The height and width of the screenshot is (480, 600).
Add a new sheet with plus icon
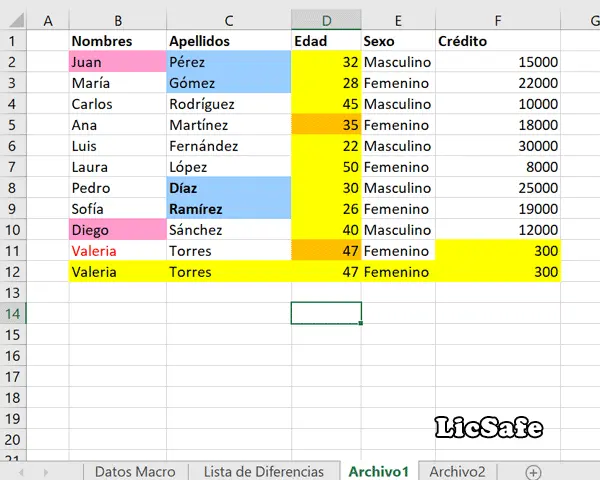tap(533, 472)
